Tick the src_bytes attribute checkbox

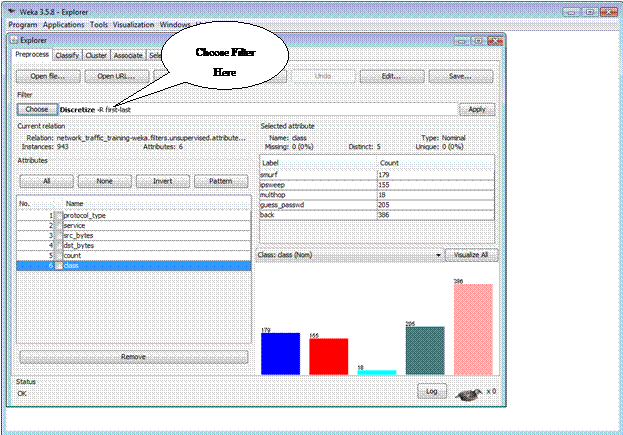[x=59, y=236]
